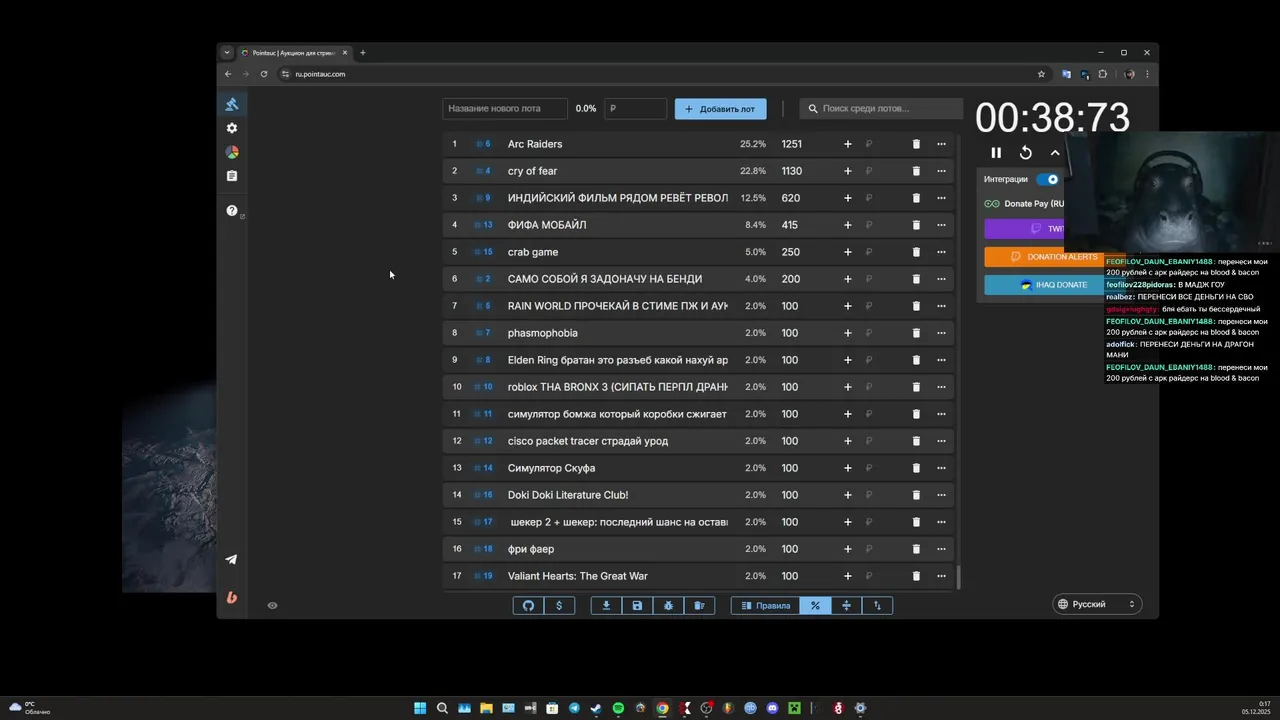Open Spotify from the taskbar
The image size is (1280, 720).
618,708
